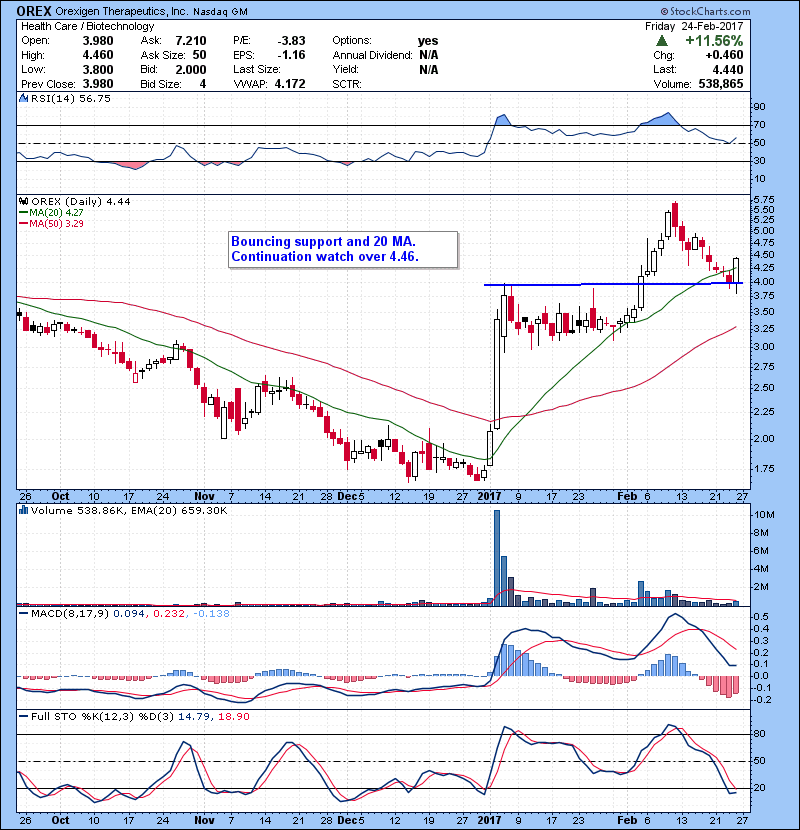The height and width of the screenshot is (830, 800).
Task: Click the Chg +0.460 value
Action: pos(724,55)
